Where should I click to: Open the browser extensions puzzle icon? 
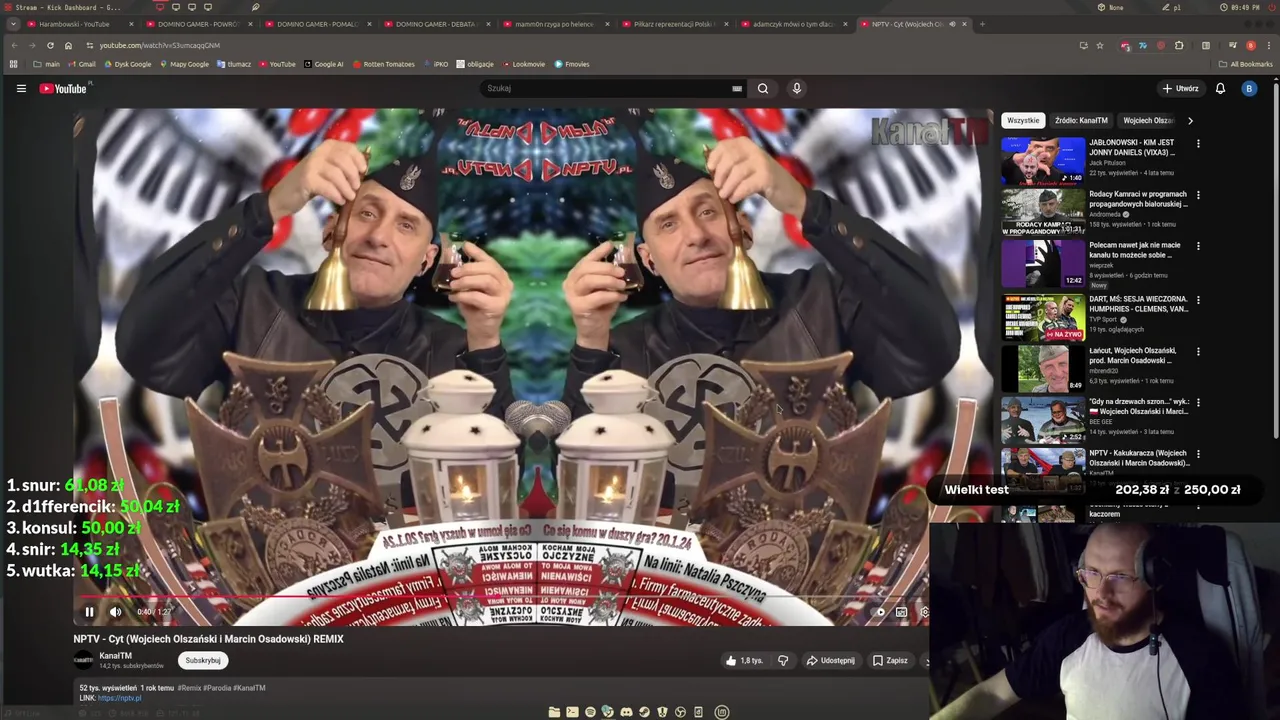click(1179, 45)
